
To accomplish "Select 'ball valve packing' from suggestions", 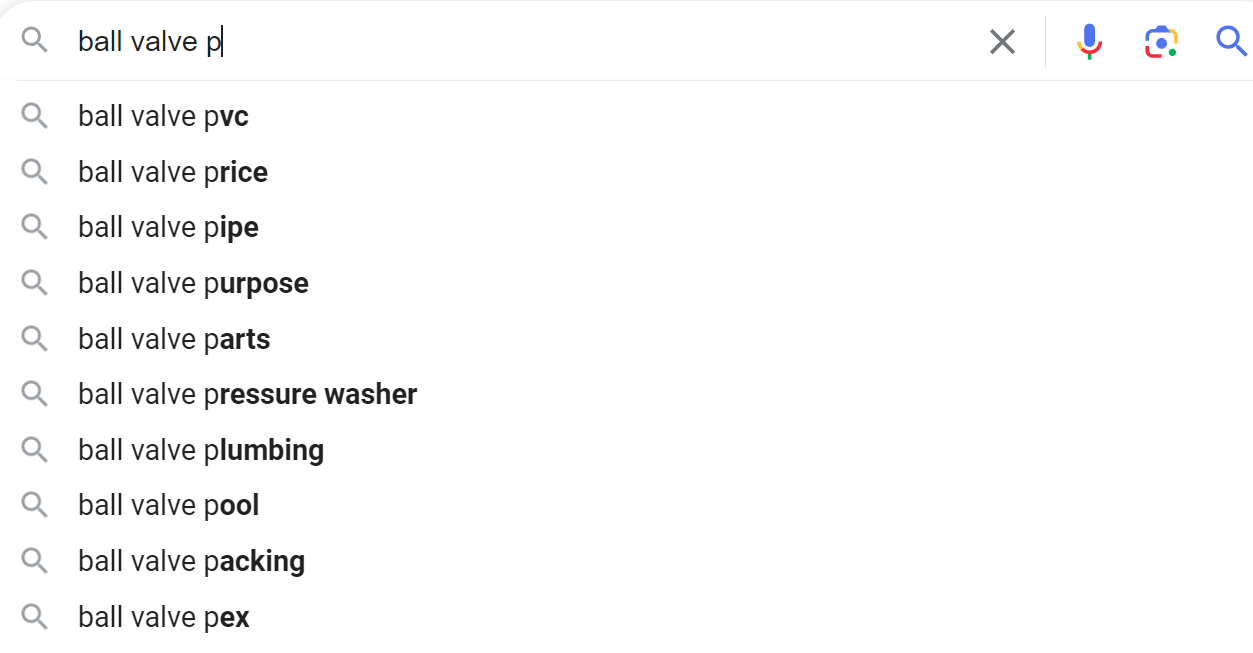I will click(191, 562).
